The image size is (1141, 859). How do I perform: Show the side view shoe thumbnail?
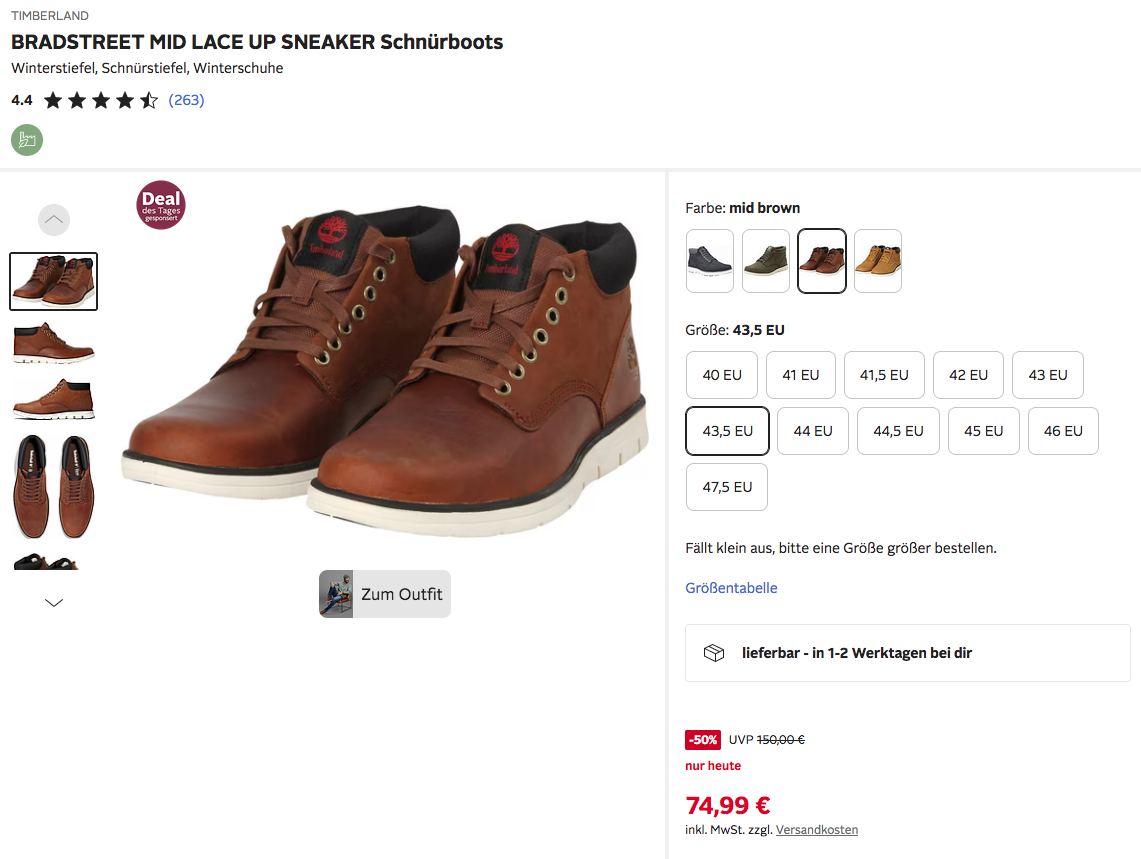pos(54,342)
